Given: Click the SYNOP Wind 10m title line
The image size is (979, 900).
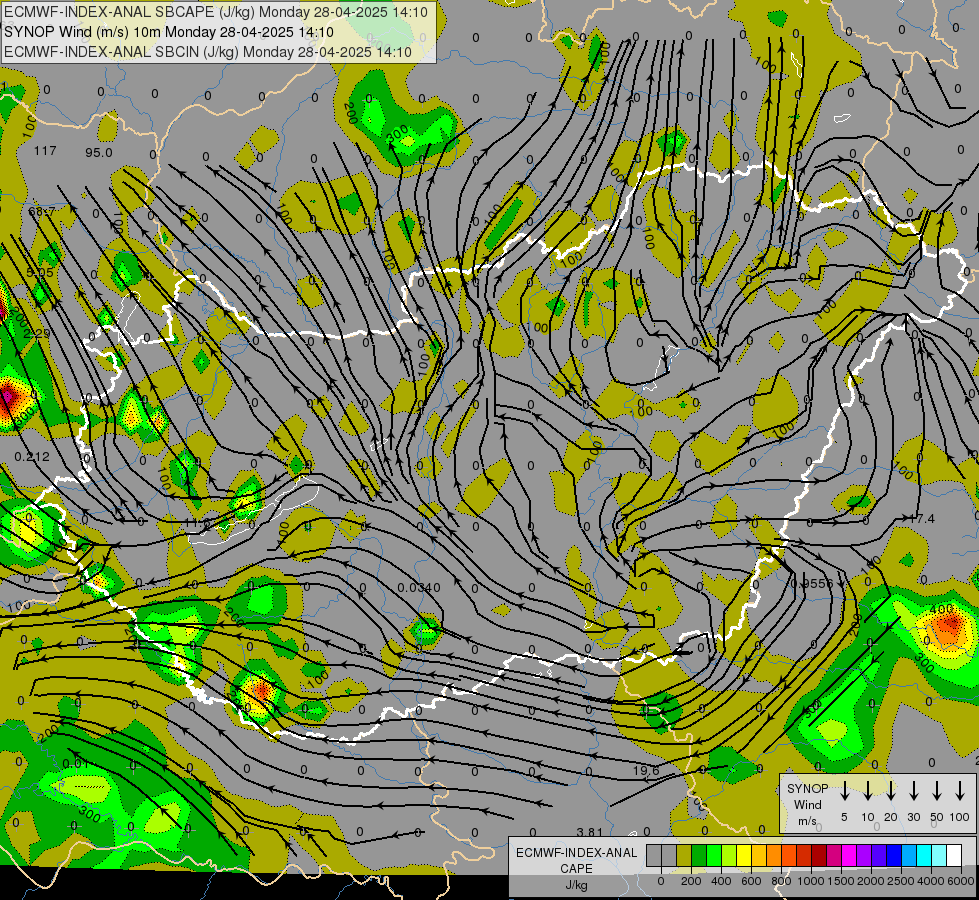Looking at the screenshot, I should [x=169, y=32].
